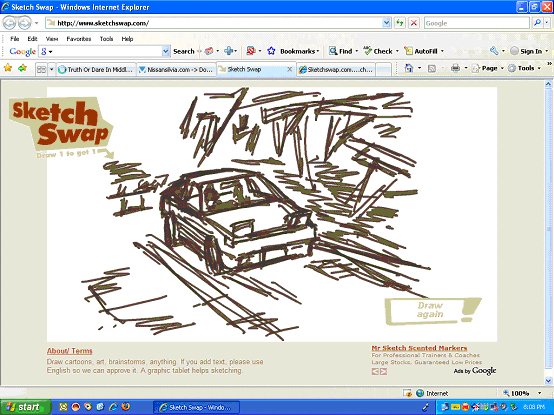Viewport: 554px width, 415px height.
Task: Open the Help menu
Action: click(127, 39)
